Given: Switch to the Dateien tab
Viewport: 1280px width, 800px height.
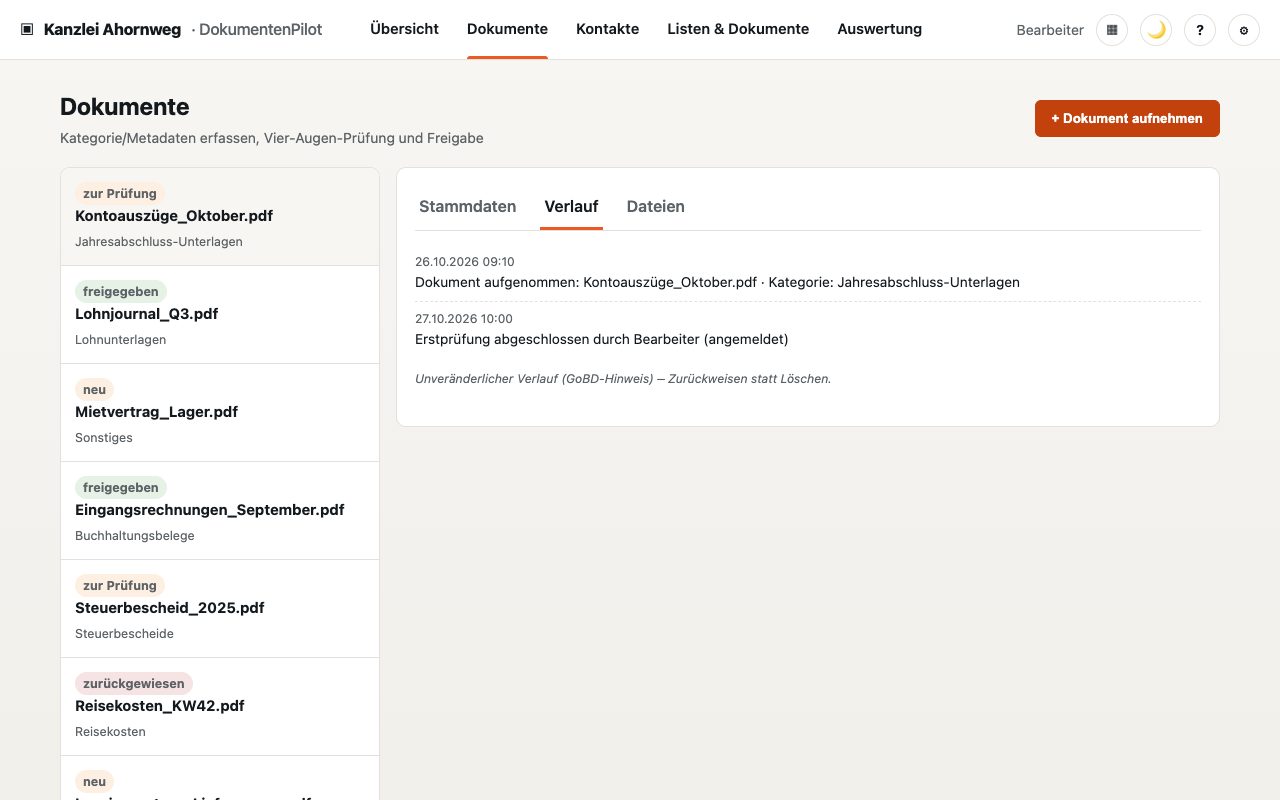Looking at the screenshot, I should 656,207.
